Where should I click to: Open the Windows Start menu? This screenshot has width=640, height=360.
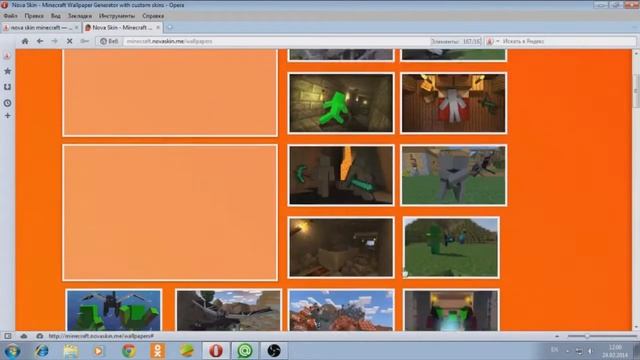[x=12, y=351]
